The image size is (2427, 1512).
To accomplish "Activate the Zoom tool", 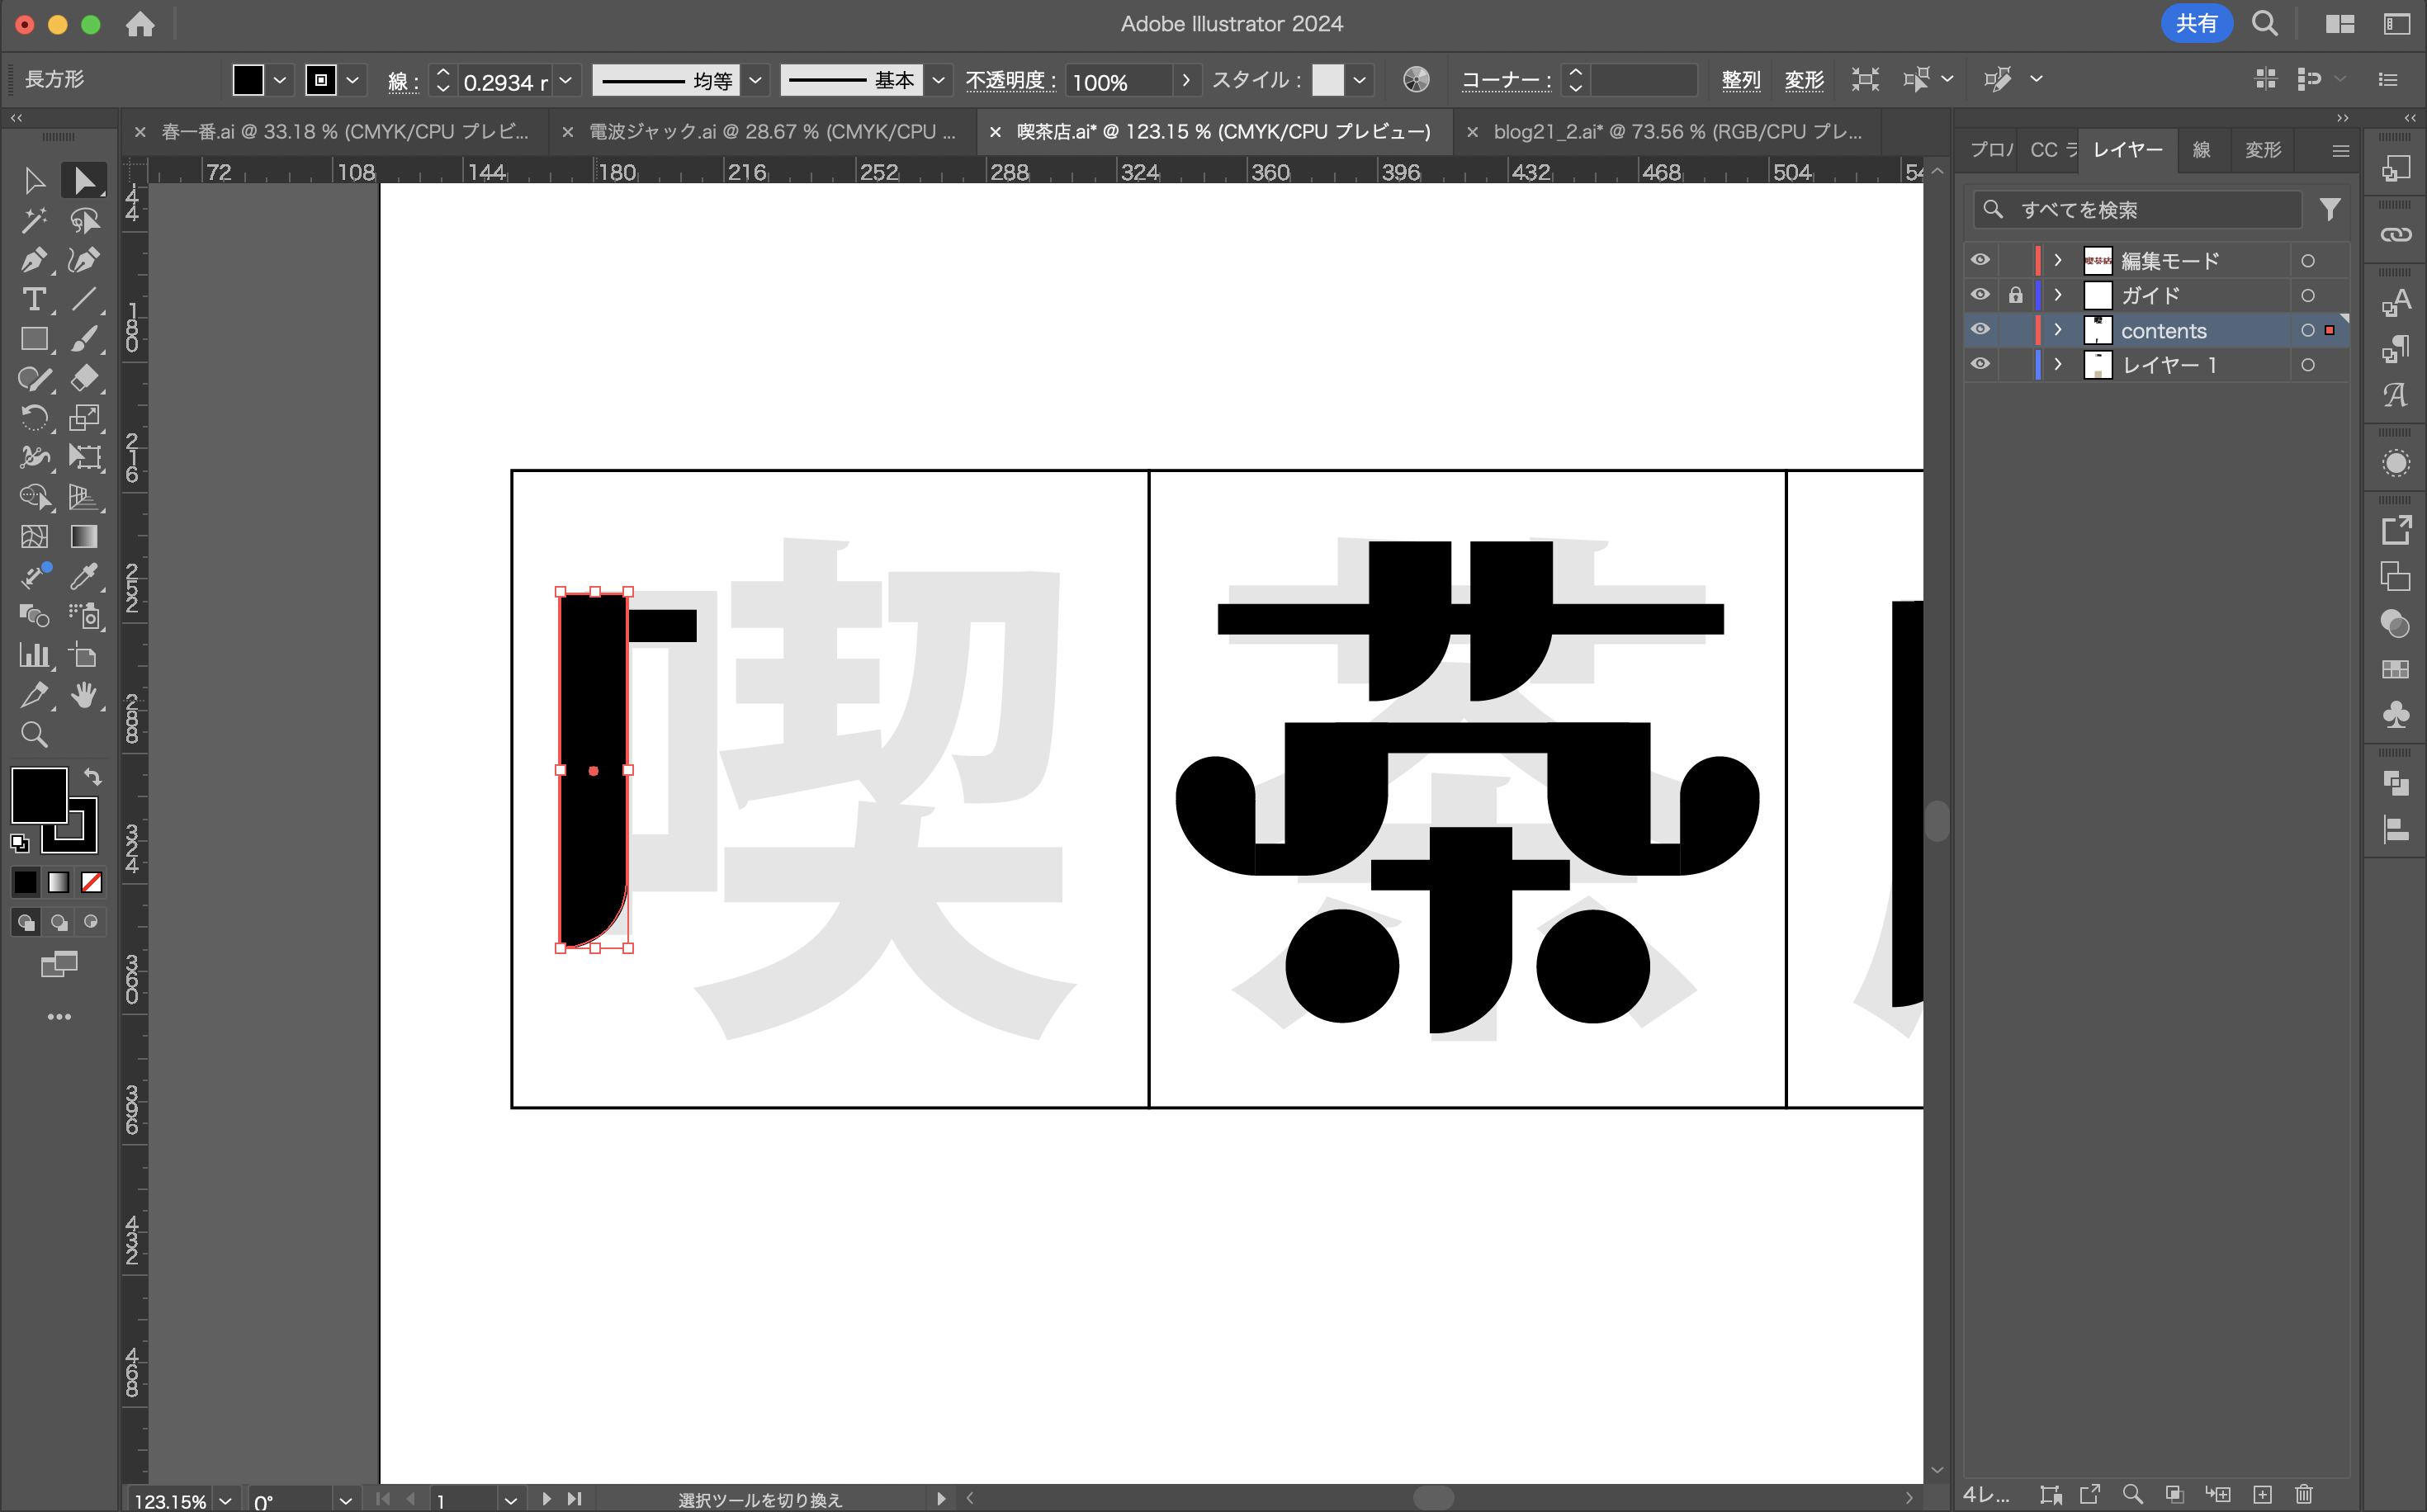I will [x=33, y=735].
